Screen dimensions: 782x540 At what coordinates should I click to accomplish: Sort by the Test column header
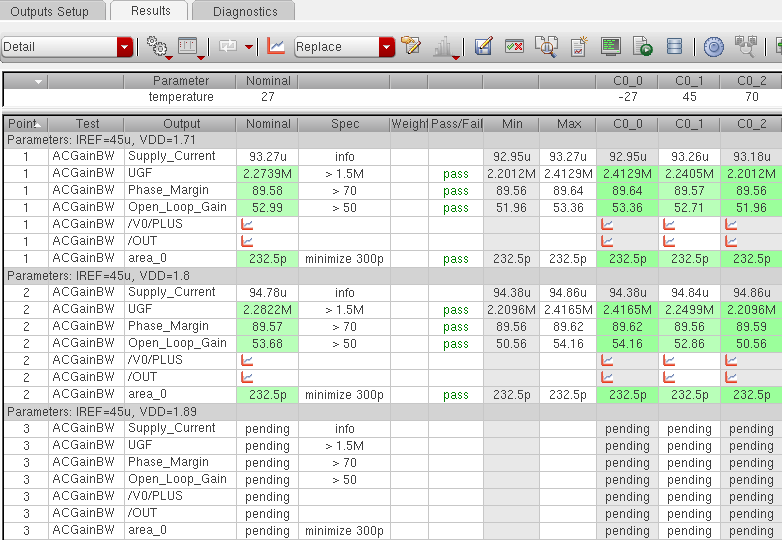[x=87, y=124]
